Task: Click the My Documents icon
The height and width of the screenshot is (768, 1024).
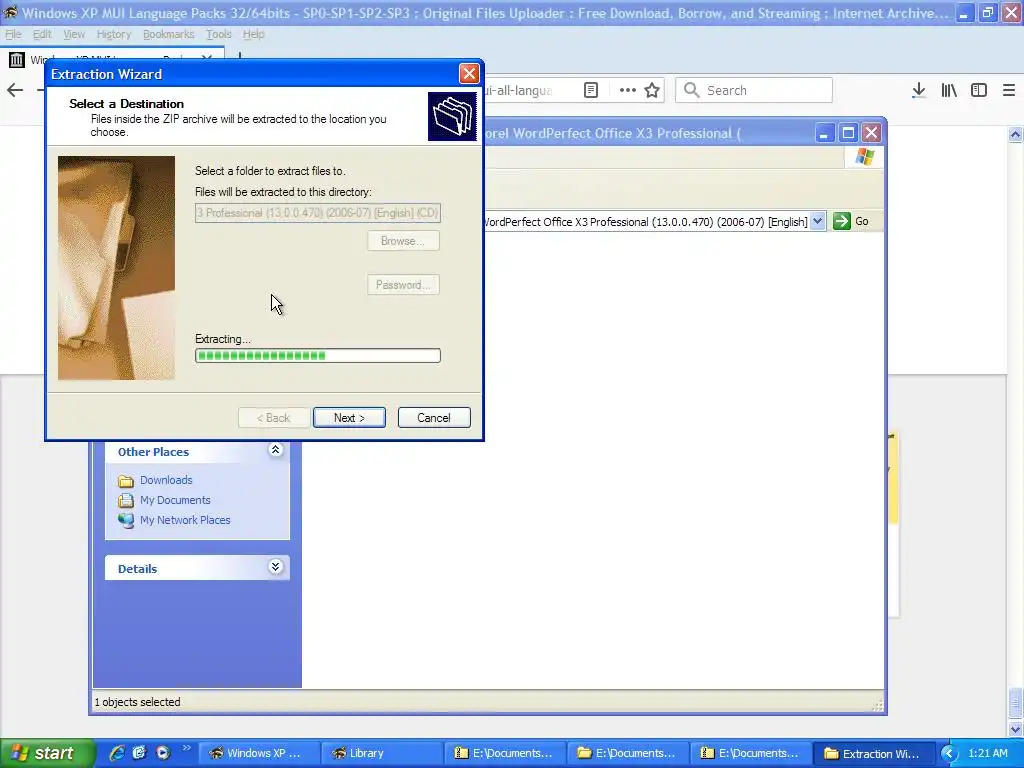Action: 126,501
